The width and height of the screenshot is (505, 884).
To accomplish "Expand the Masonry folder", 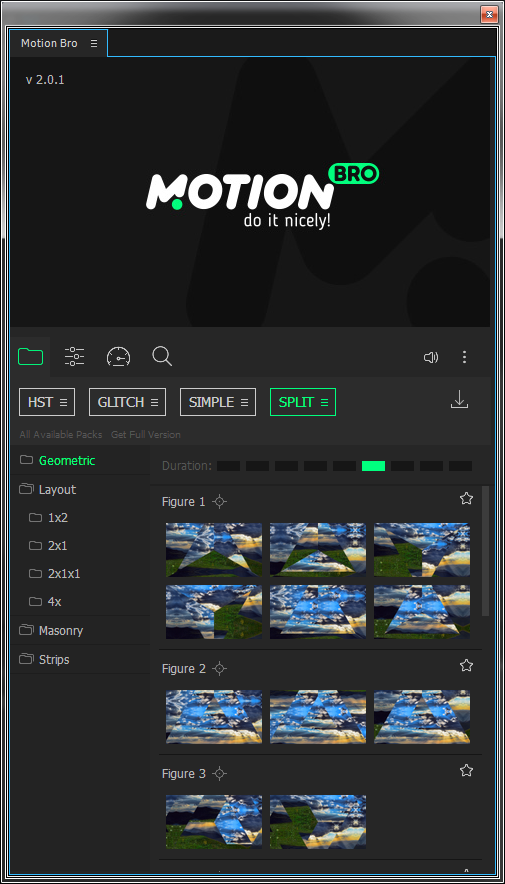I will point(80,630).
